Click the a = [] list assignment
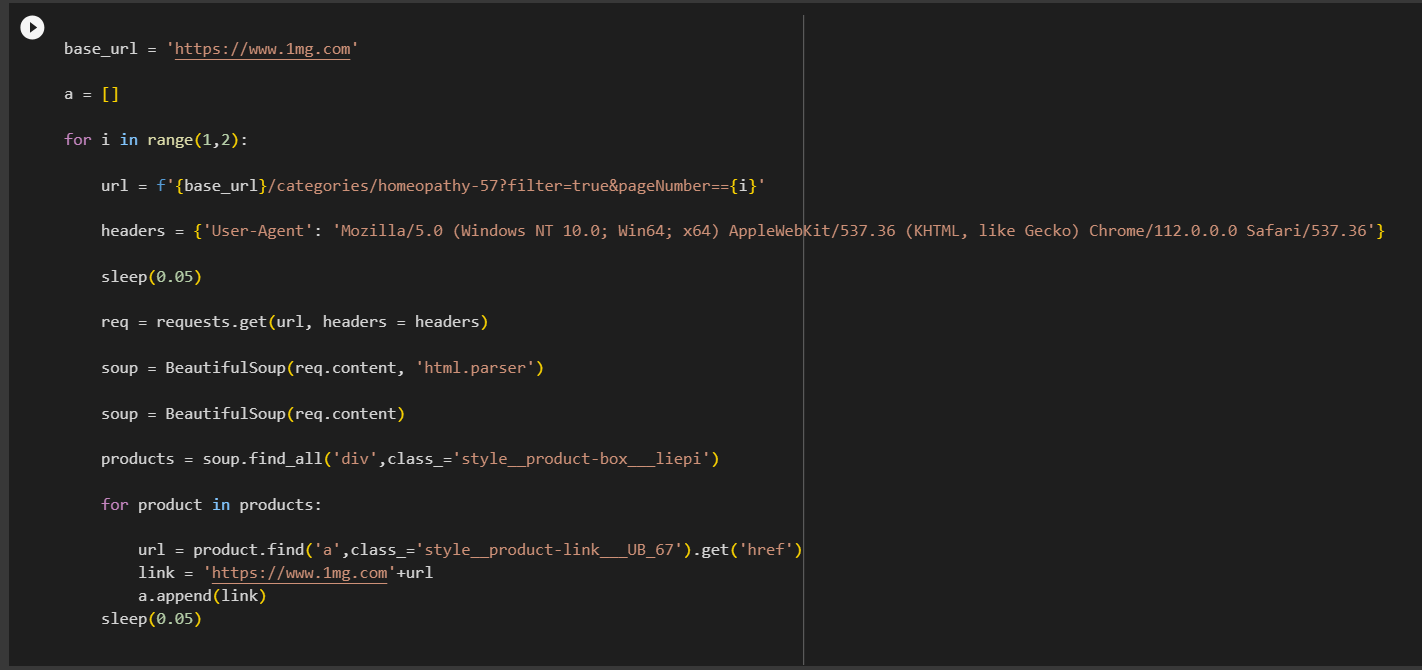This screenshot has width=1422, height=670. (90, 93)
